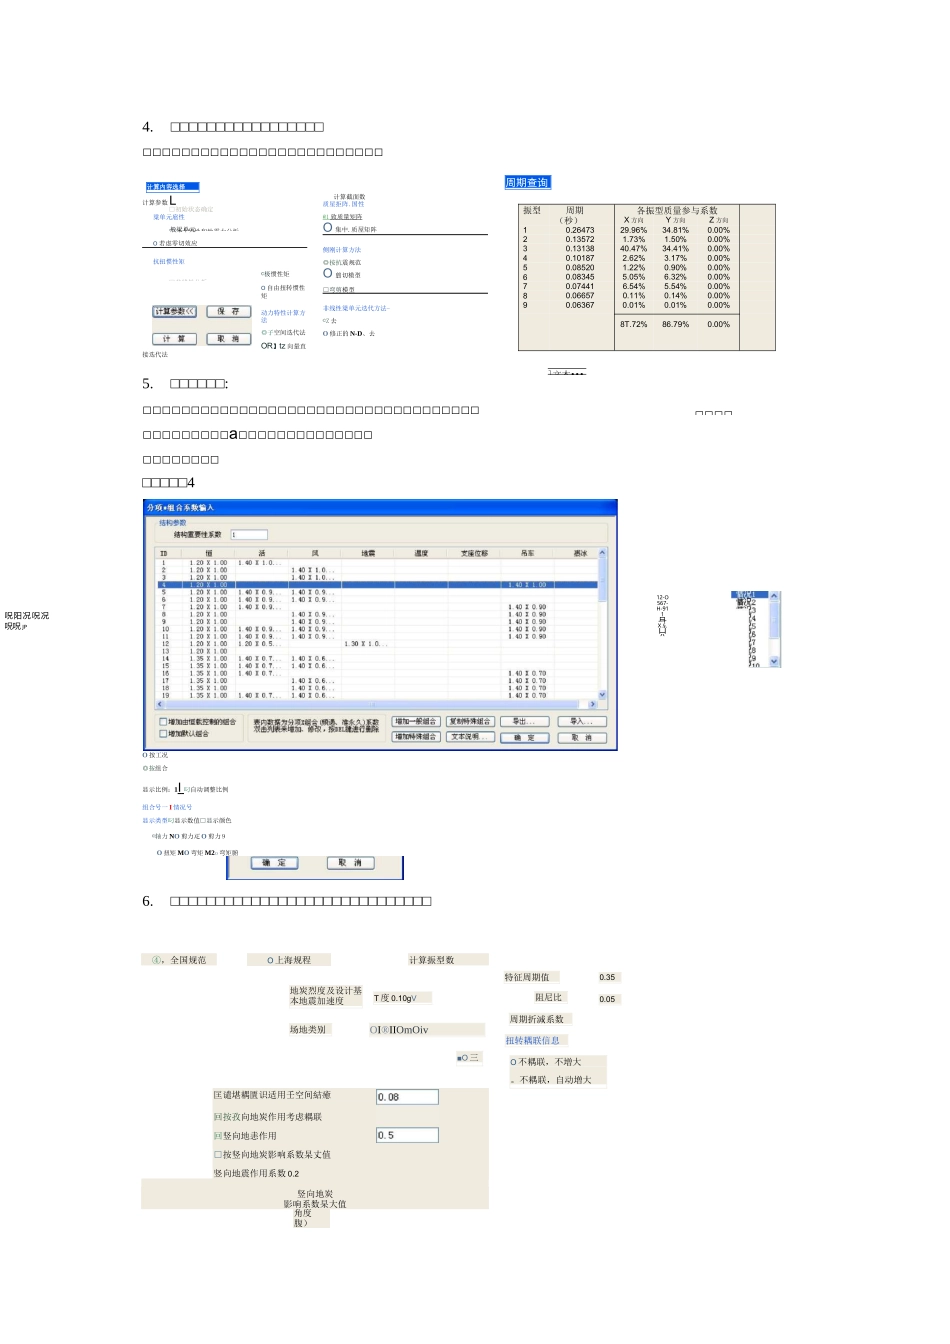Click the 增加一般组合 button
This screenshot has width=950, height=1344.
(415, 722)
